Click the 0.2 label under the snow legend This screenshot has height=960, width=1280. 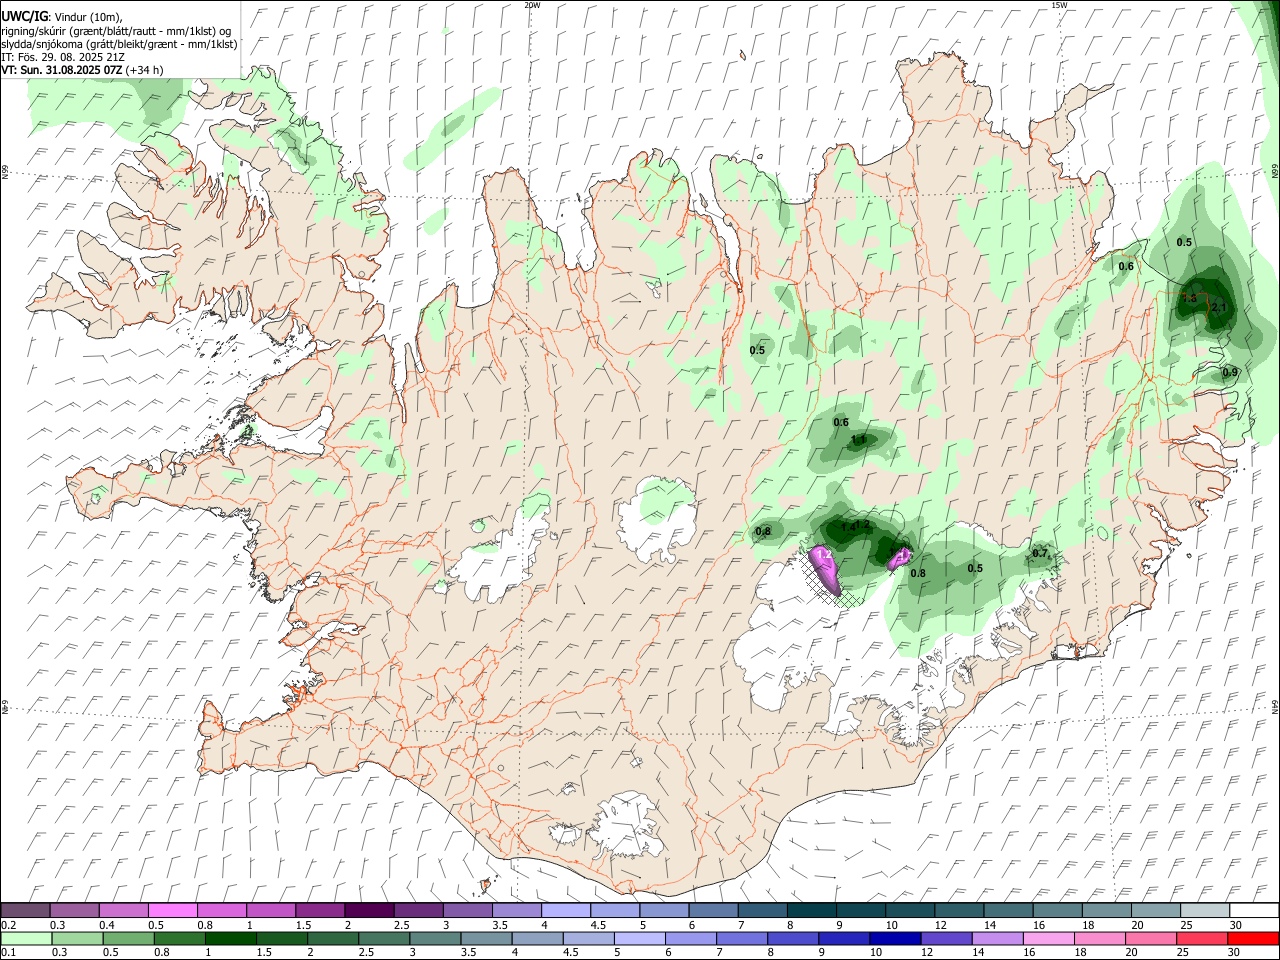8,925
